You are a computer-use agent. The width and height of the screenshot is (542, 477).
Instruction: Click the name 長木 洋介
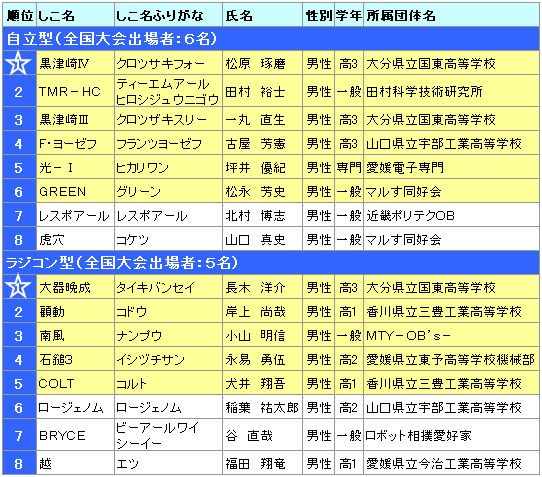coord(255,288)
